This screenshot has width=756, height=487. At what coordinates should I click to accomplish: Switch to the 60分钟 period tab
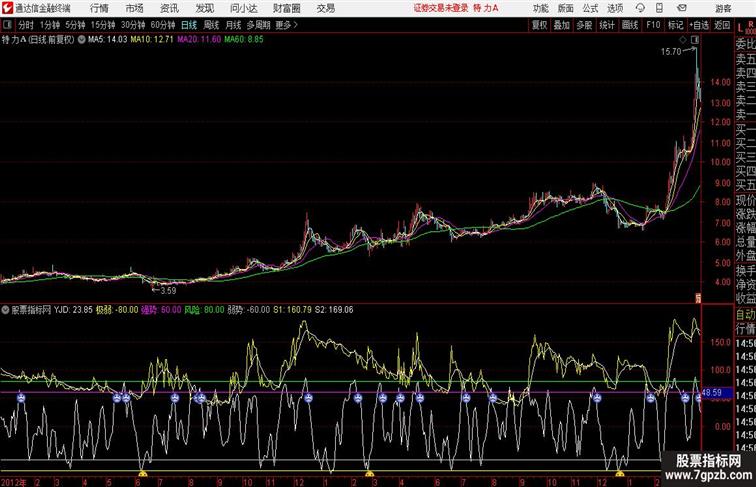(x=162, y=25)
